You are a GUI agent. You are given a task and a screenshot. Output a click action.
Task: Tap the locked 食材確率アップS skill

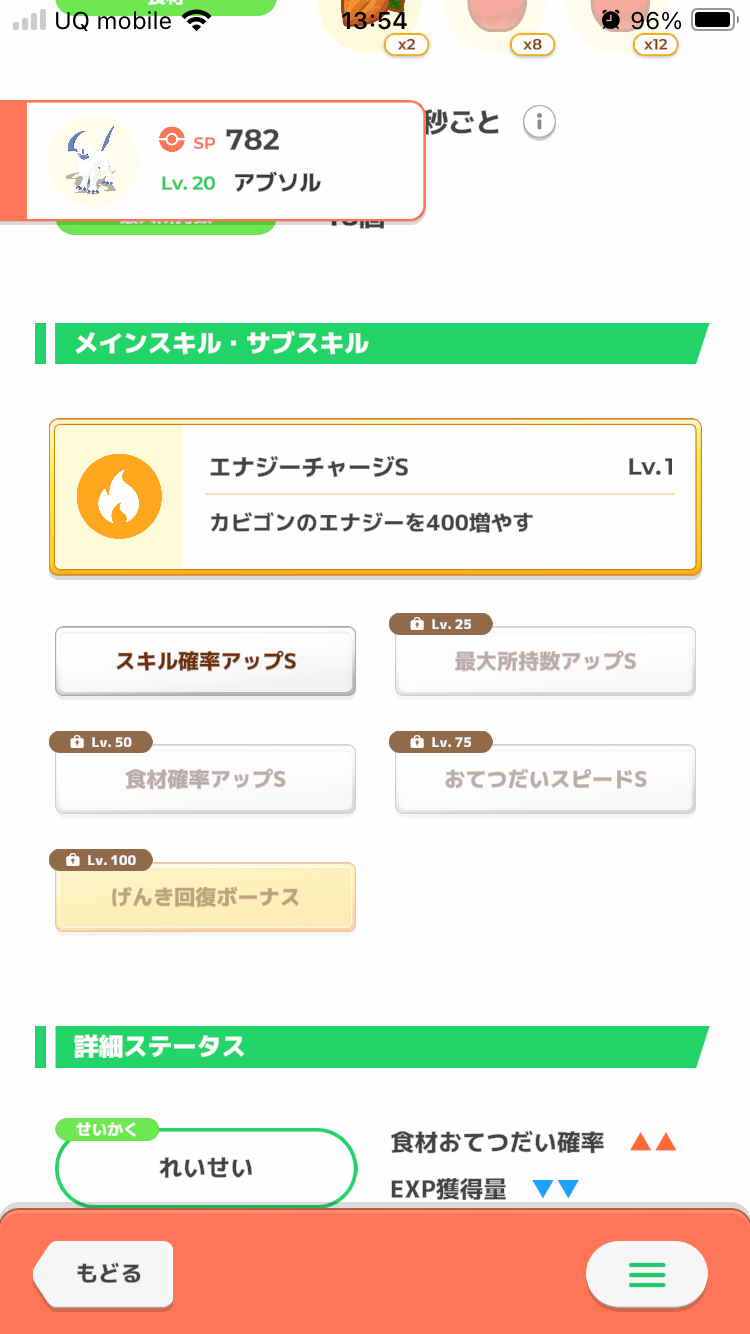205,780
